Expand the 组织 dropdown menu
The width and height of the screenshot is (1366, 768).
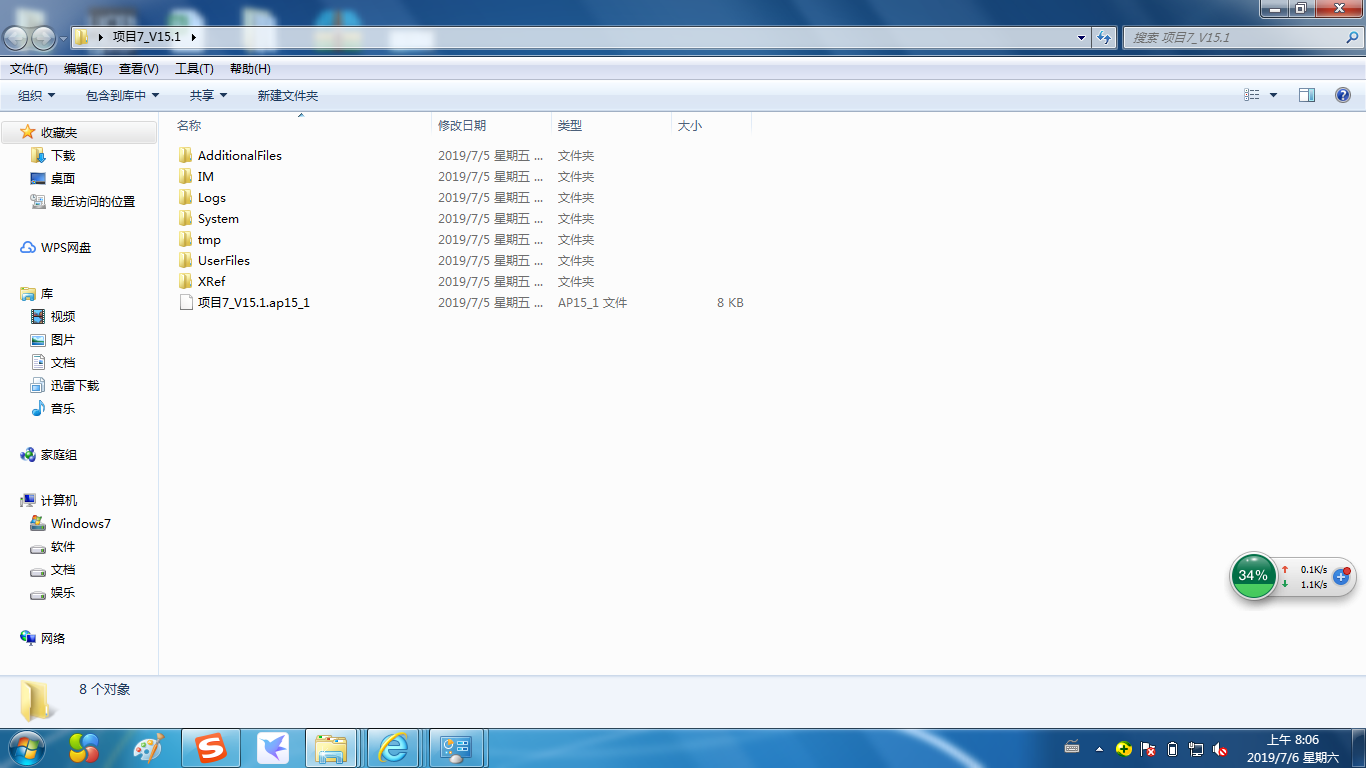click(x=37, y=96)
